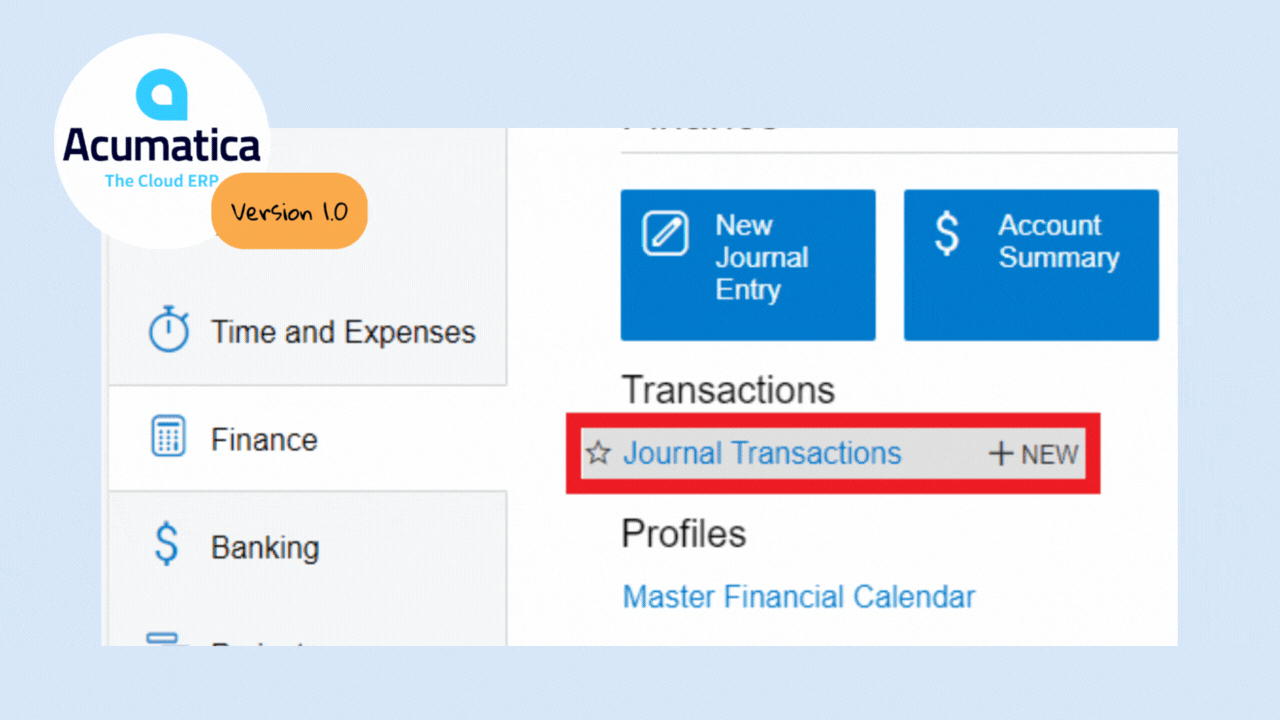Click the dollar icon on Account Summary tile

[946, 234]
